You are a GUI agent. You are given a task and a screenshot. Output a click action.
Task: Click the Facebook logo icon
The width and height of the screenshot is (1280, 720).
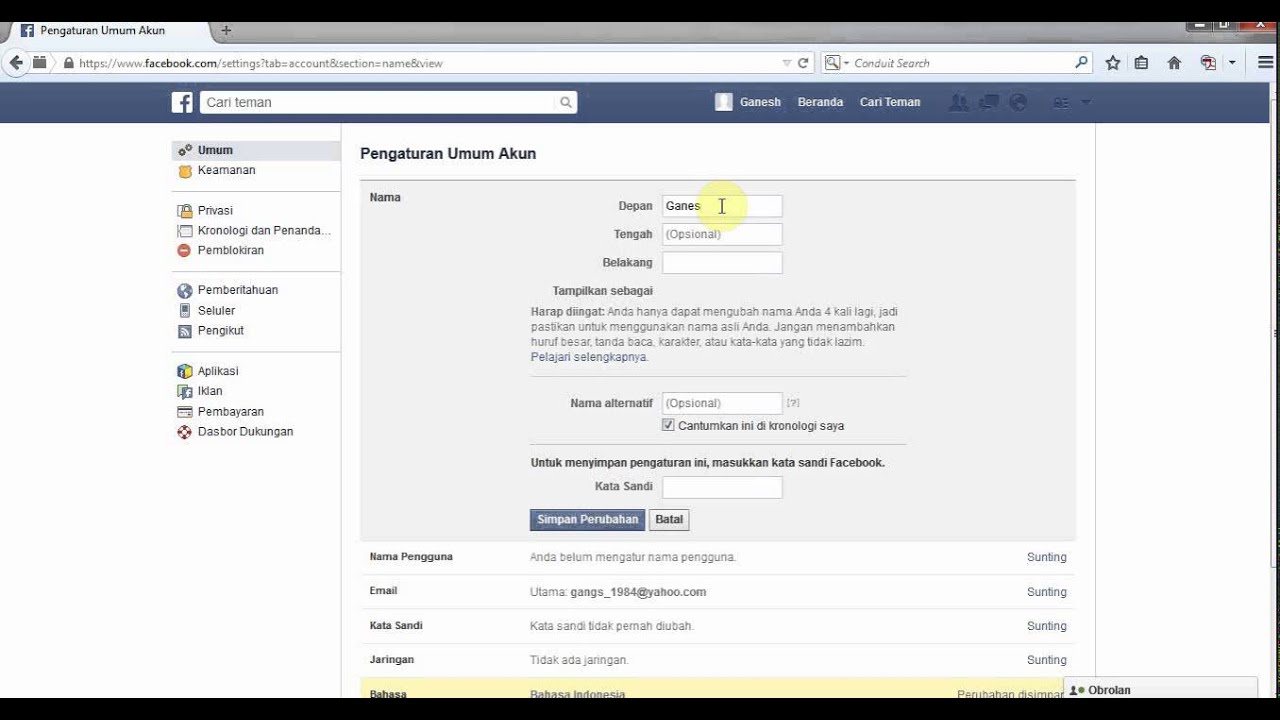click(x=182, y=102)
